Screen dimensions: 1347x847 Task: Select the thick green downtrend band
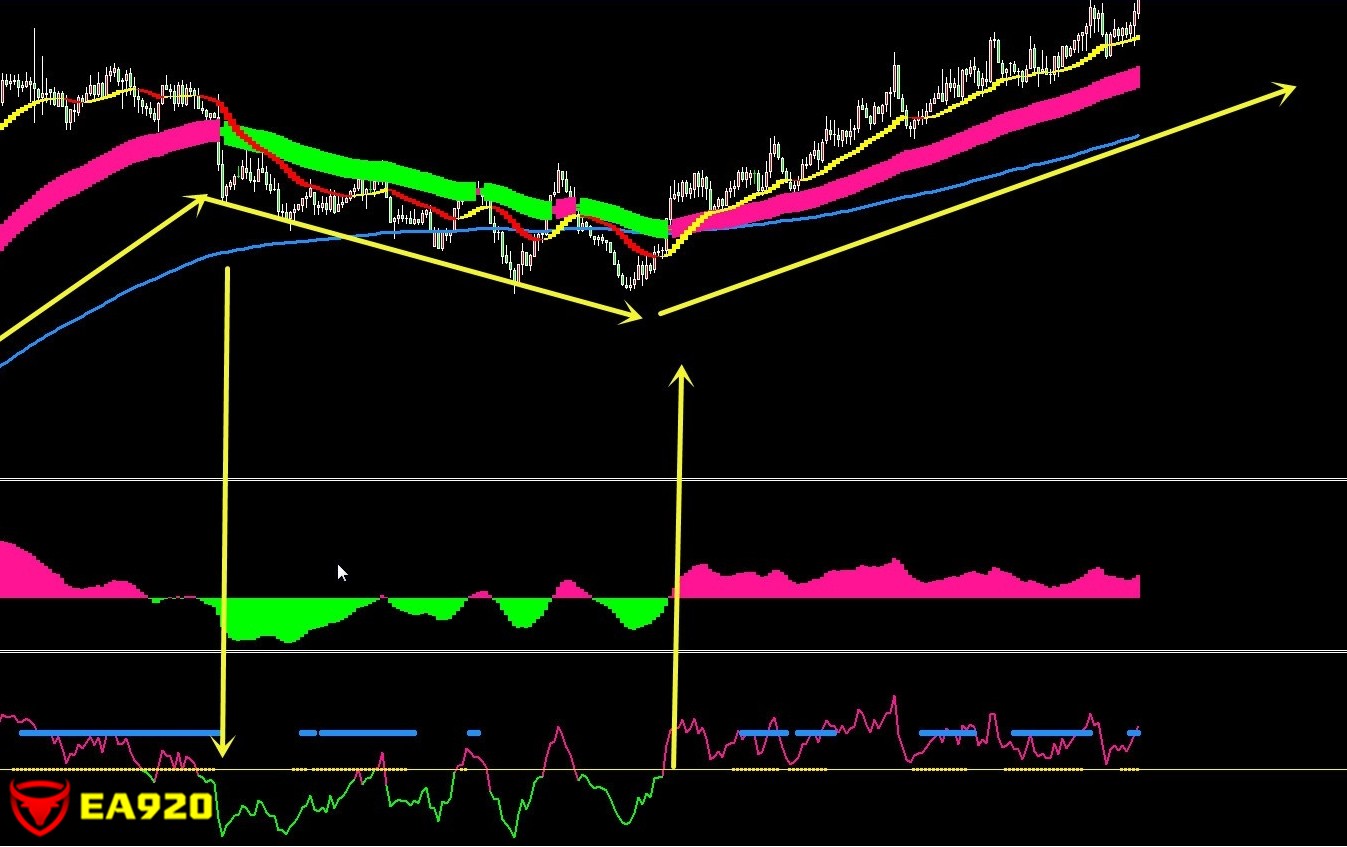point(350,165)
